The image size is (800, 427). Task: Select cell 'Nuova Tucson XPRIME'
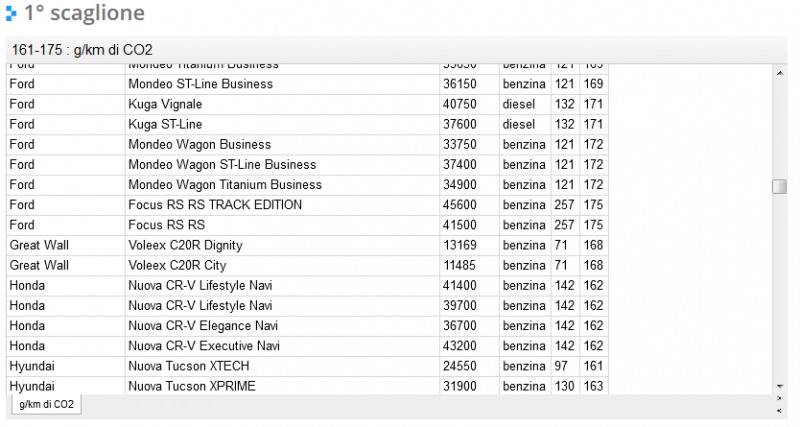click(283, 386)
